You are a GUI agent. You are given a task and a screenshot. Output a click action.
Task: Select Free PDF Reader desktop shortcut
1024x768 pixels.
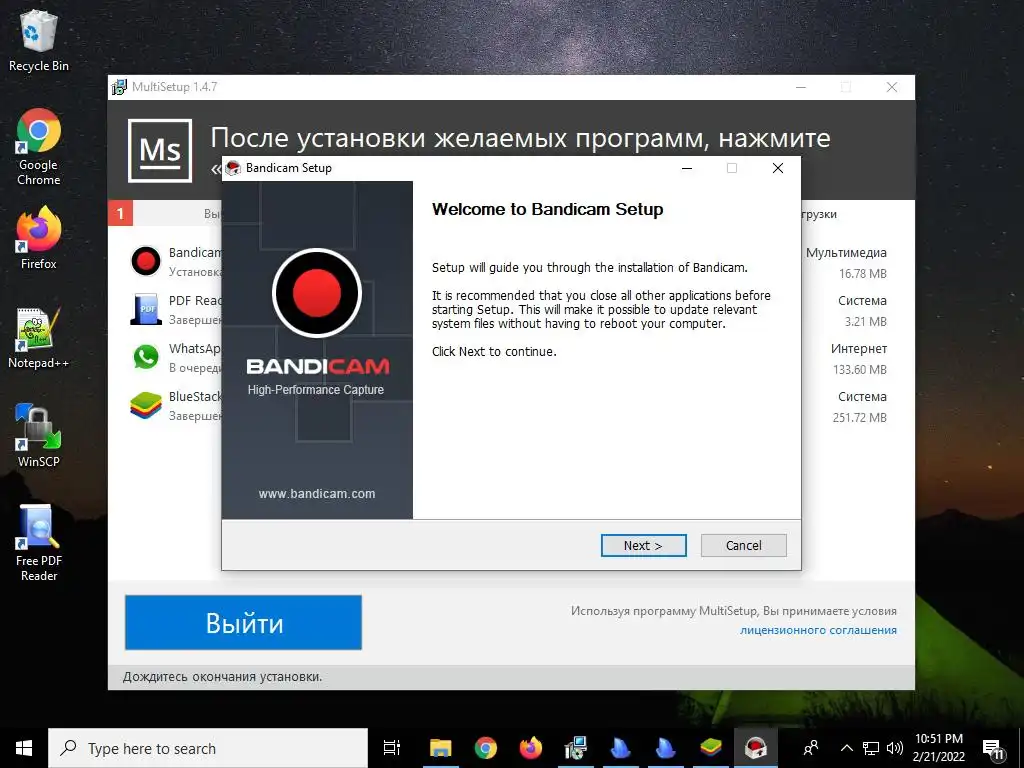[38, 543]
